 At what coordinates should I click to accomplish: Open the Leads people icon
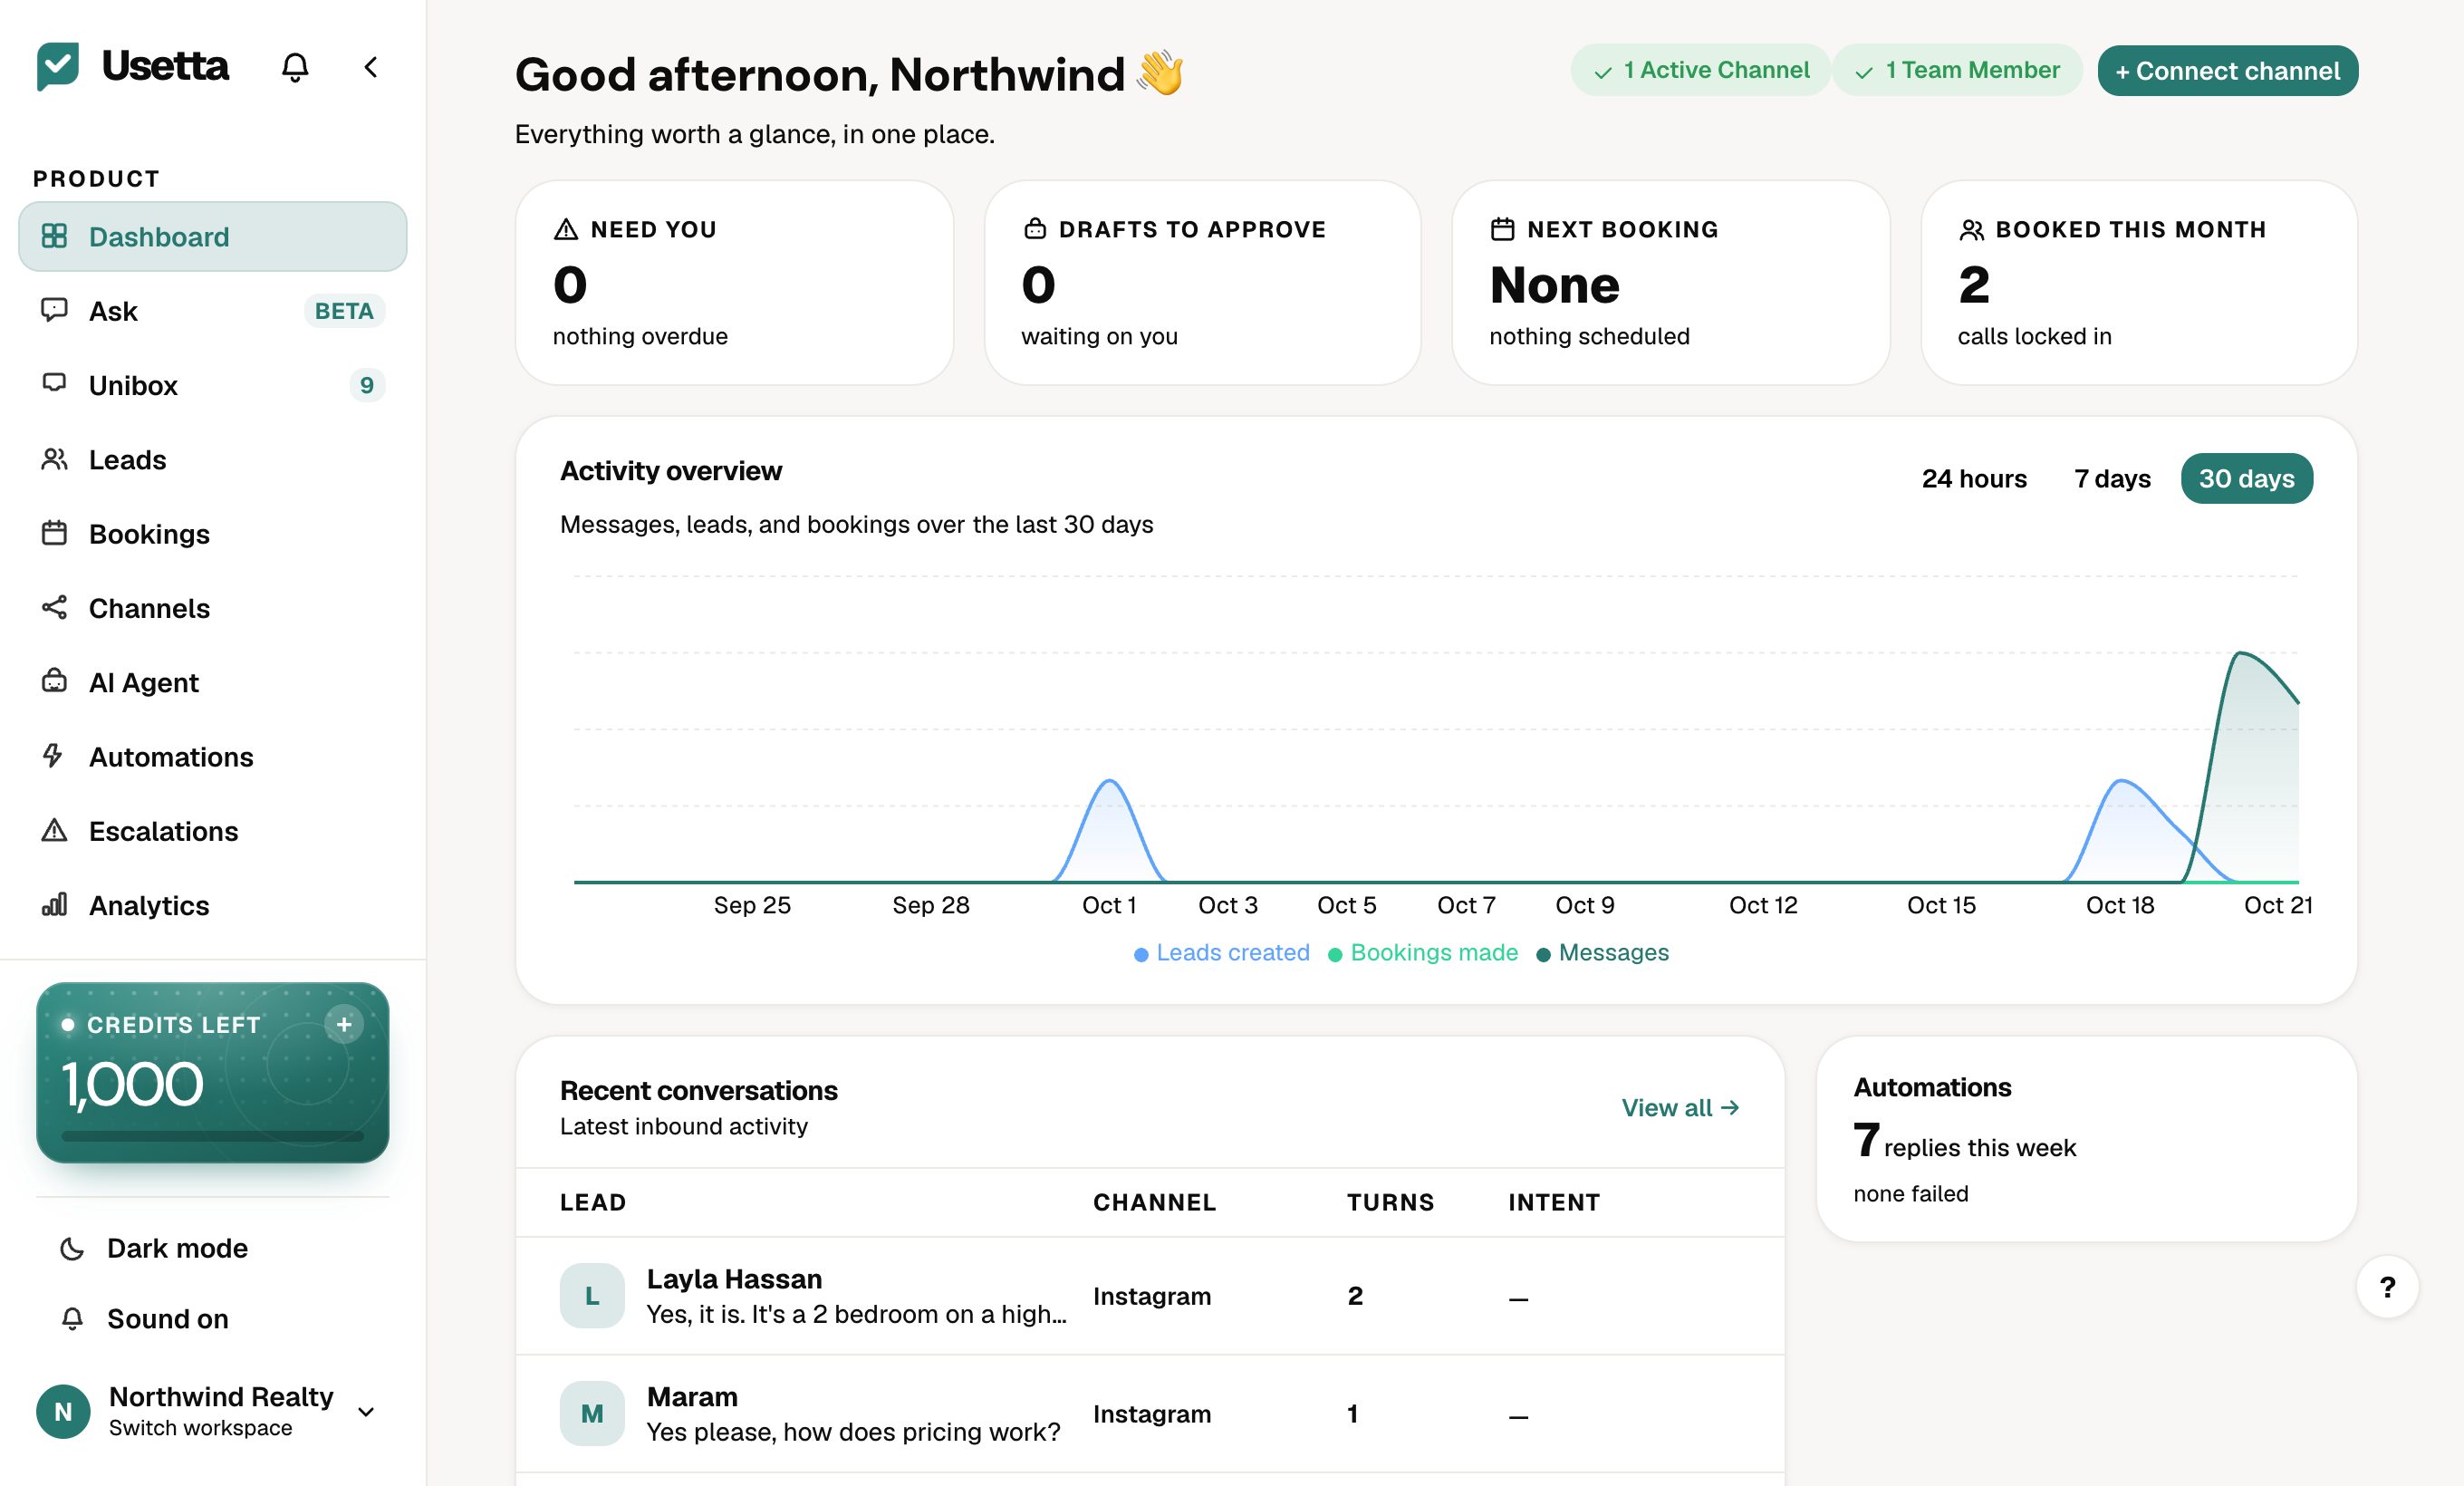(54, 459)
